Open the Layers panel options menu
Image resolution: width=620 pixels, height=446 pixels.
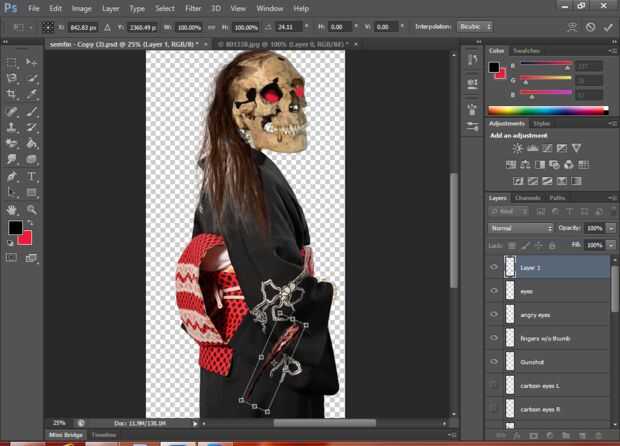tap(613, 197)
